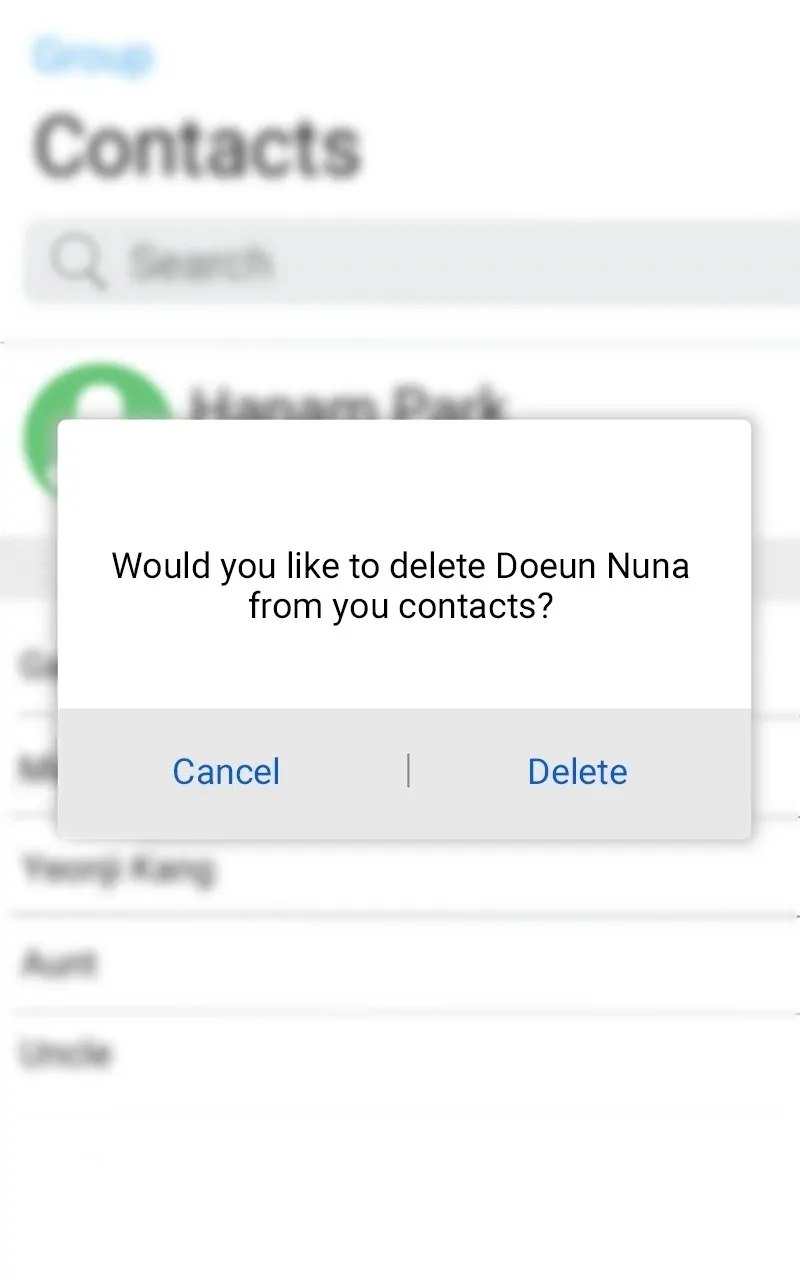Confirm deletion with the Delete button
800x1280 pixels.
577,772
